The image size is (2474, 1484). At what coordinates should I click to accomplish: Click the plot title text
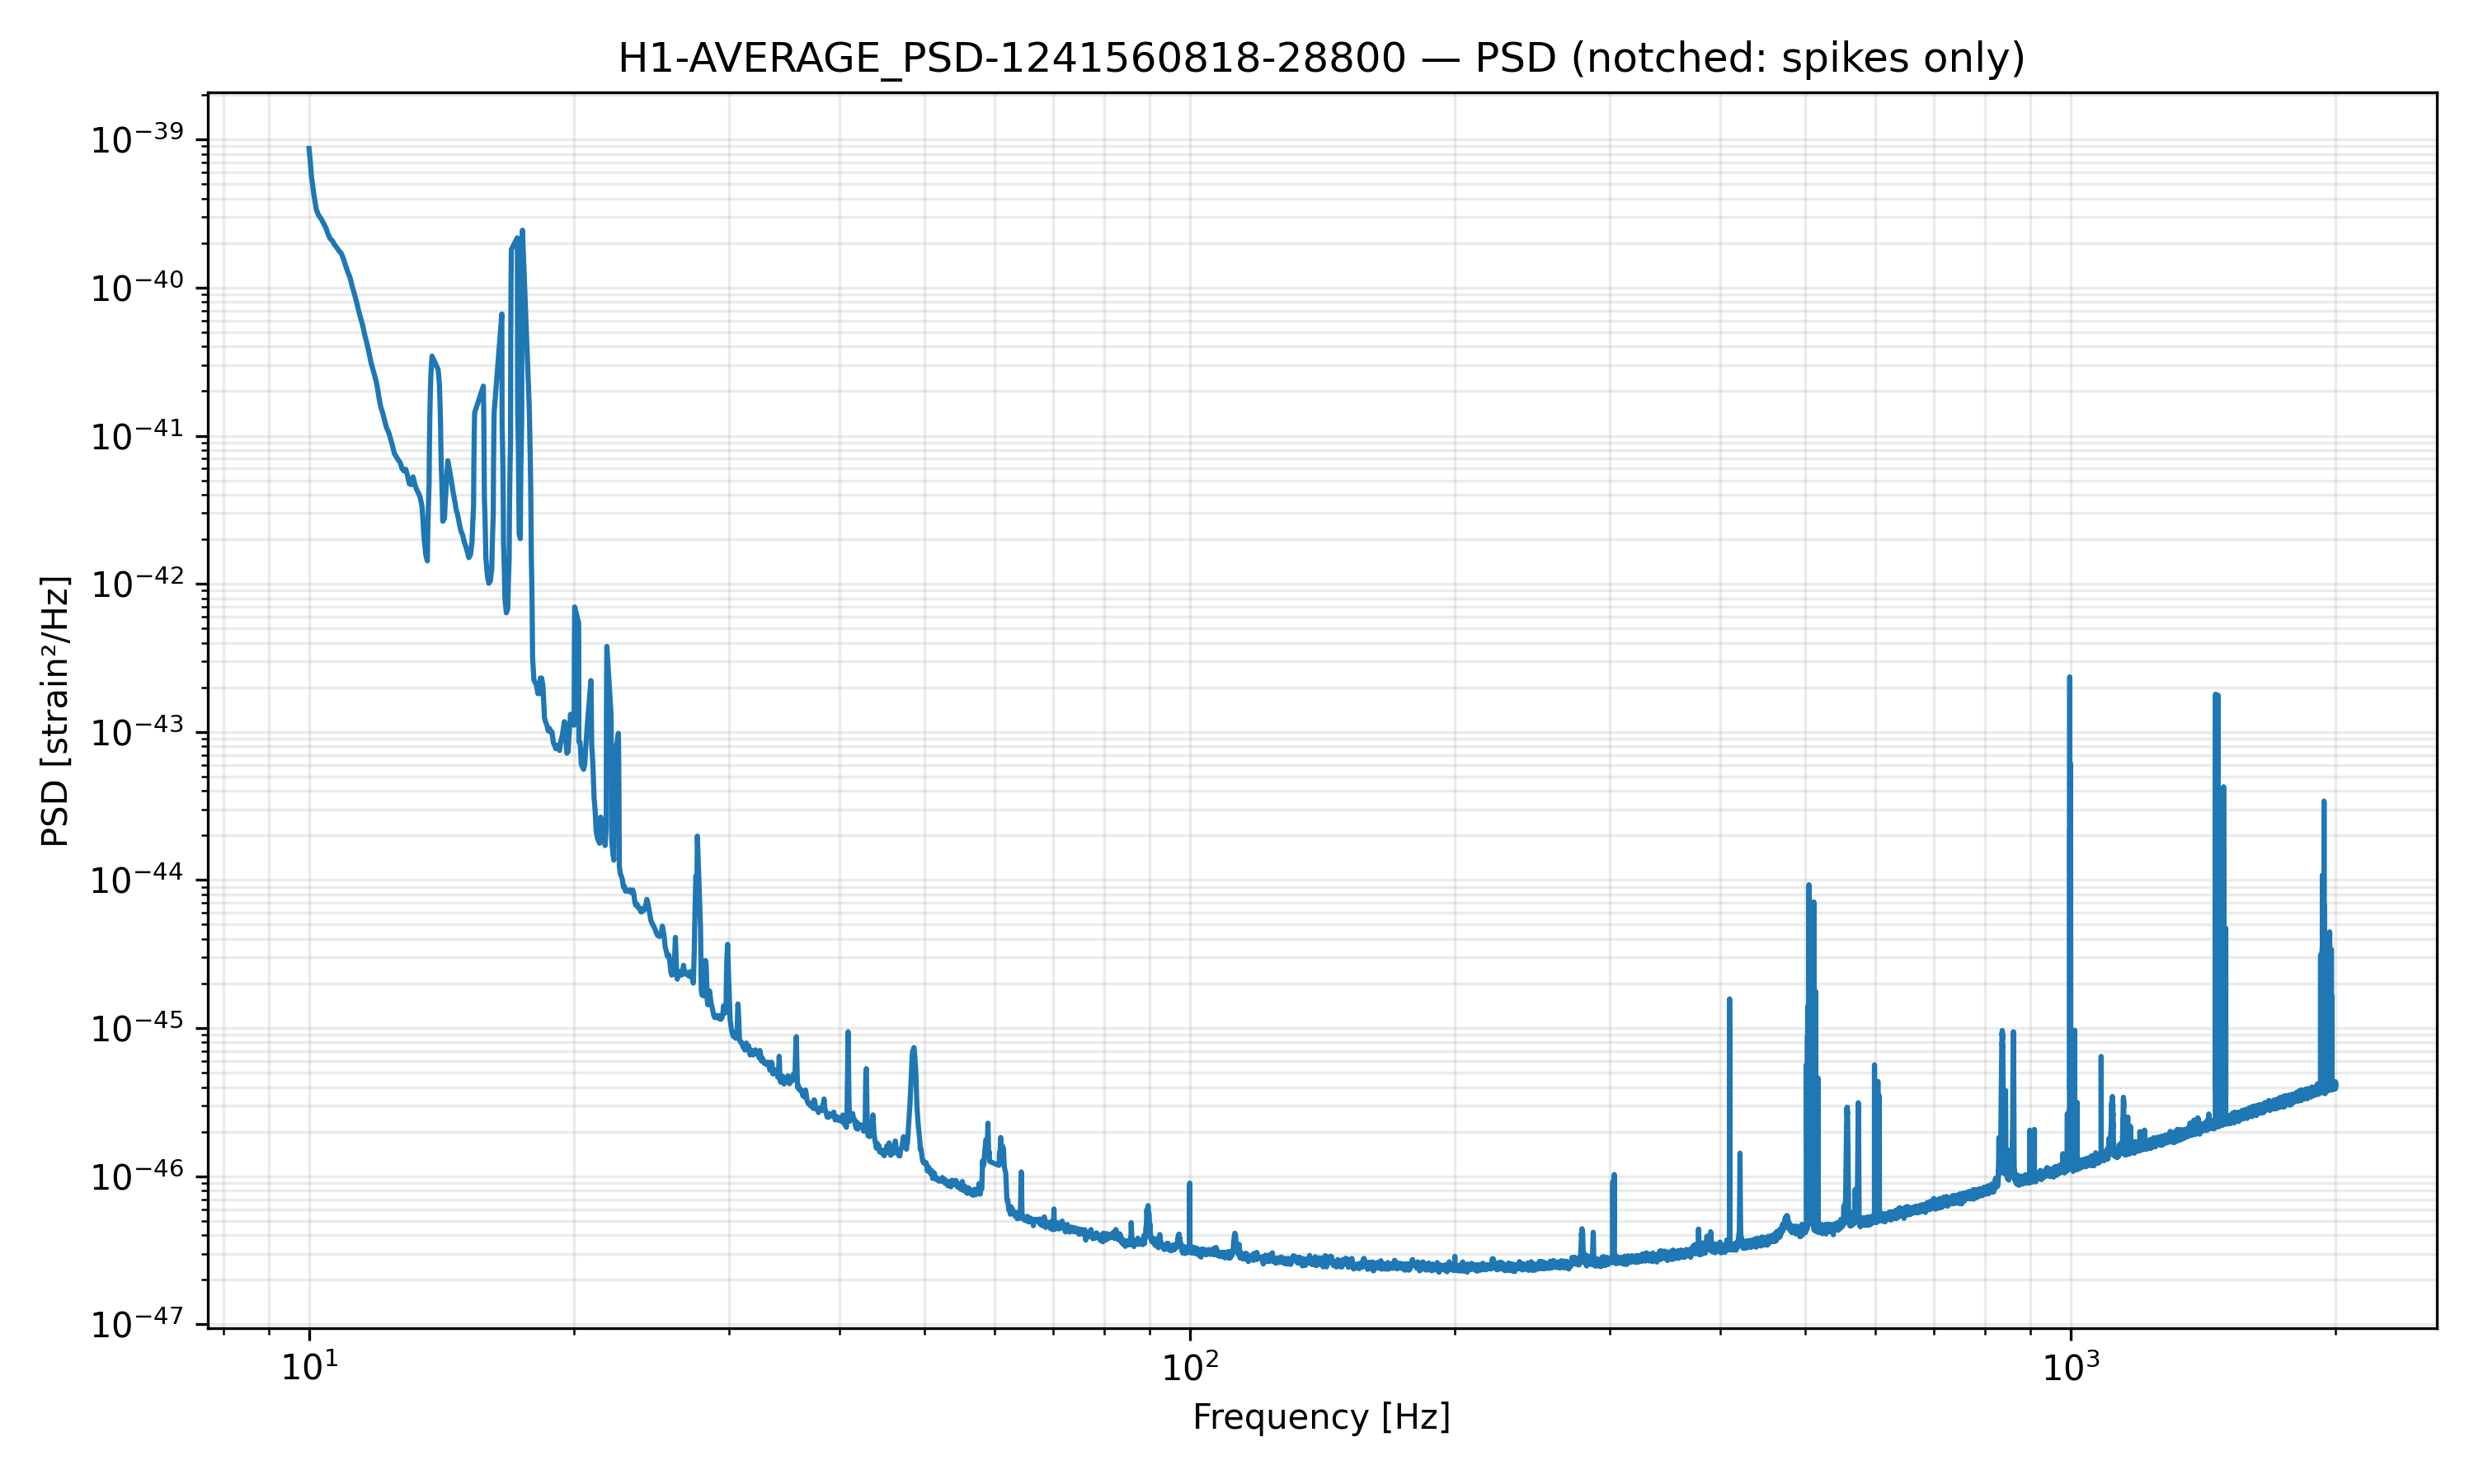point(1321,59)
